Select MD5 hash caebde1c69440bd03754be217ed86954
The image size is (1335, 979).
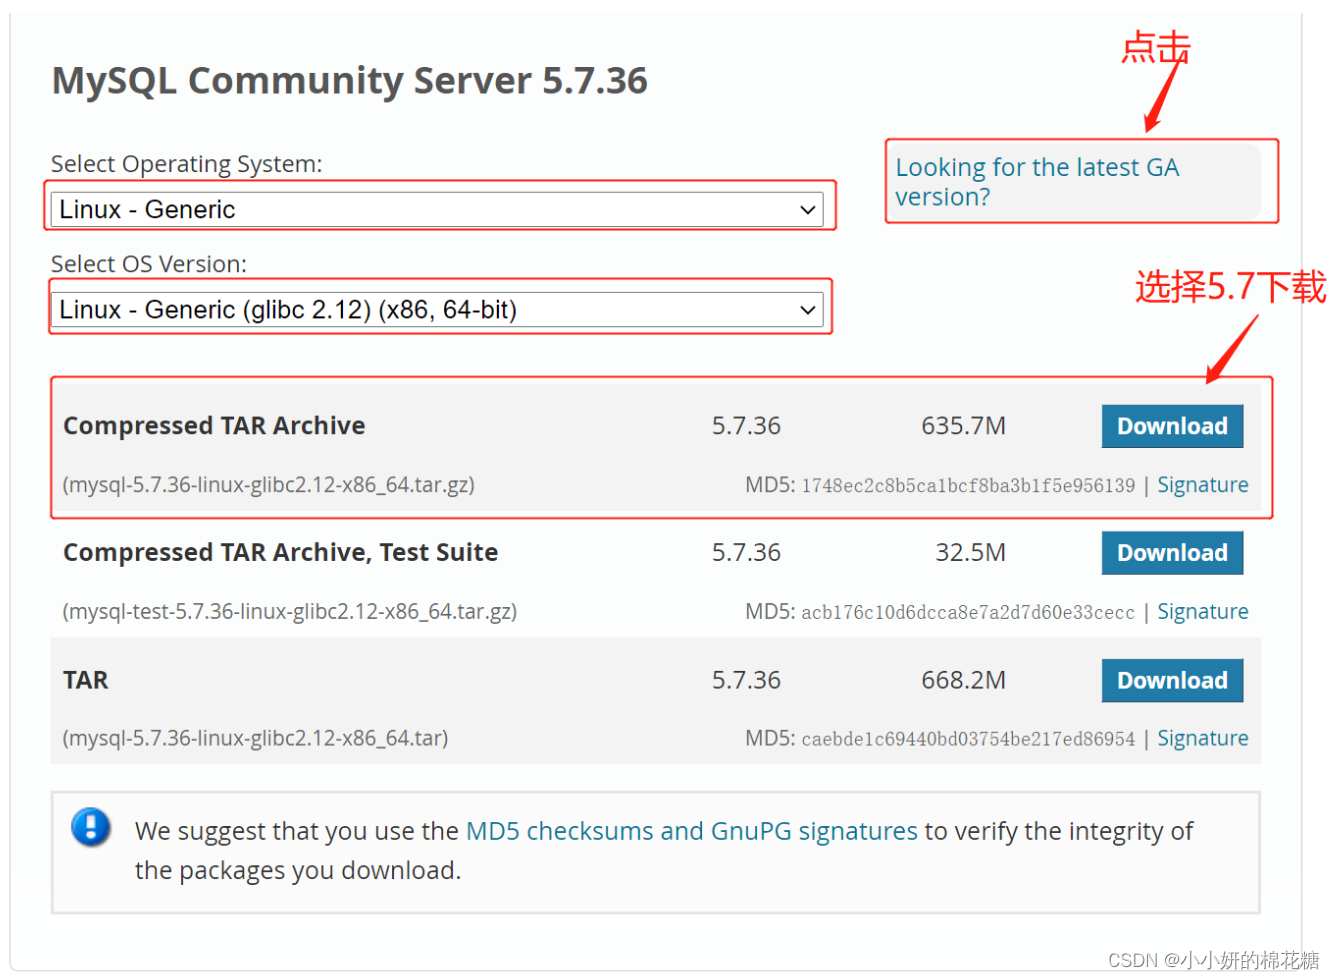pyautogui.click(x=968, y=739)
